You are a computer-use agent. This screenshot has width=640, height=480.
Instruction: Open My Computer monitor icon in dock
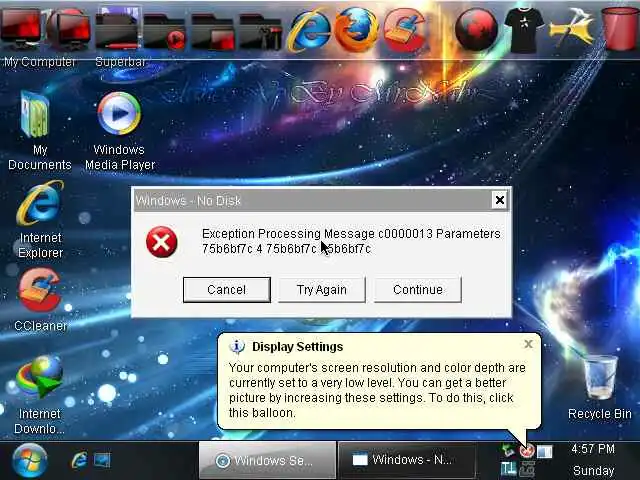21,29
